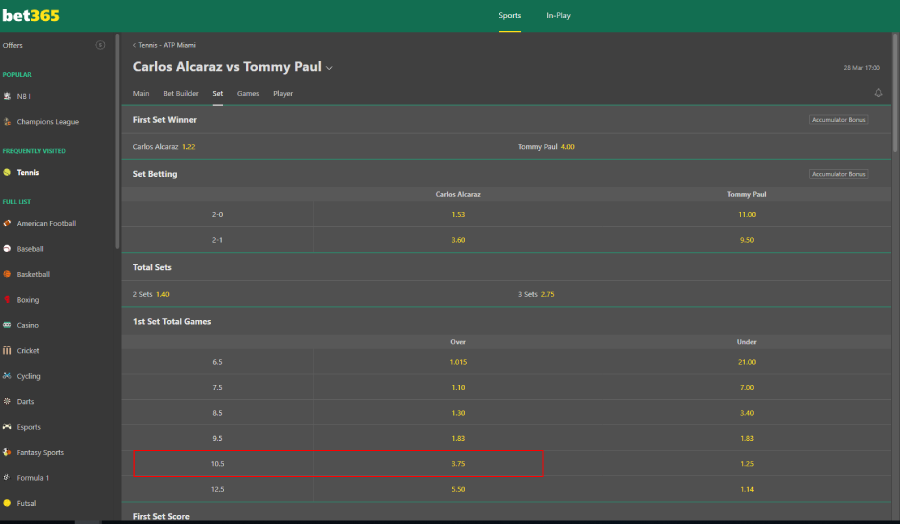Click the Fantasy Sports icon
The height and width of the screenshot is (524, 900).
coord(7,452)
